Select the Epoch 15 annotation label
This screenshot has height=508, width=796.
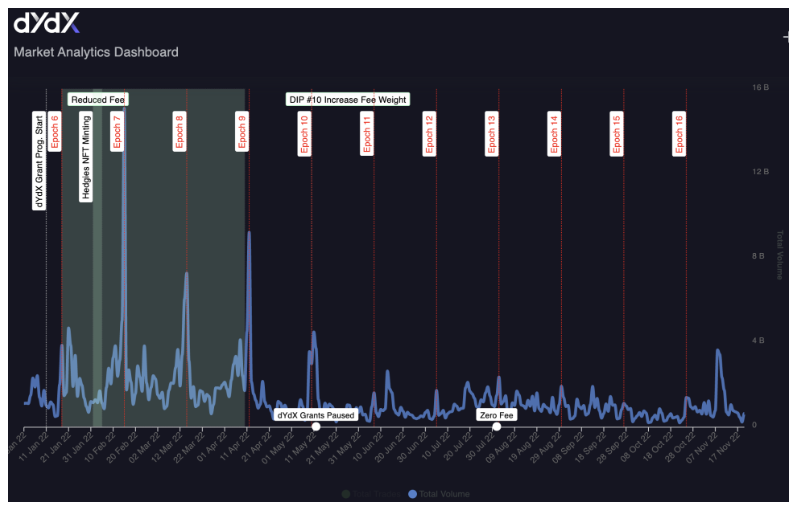[x=616, y=134]
